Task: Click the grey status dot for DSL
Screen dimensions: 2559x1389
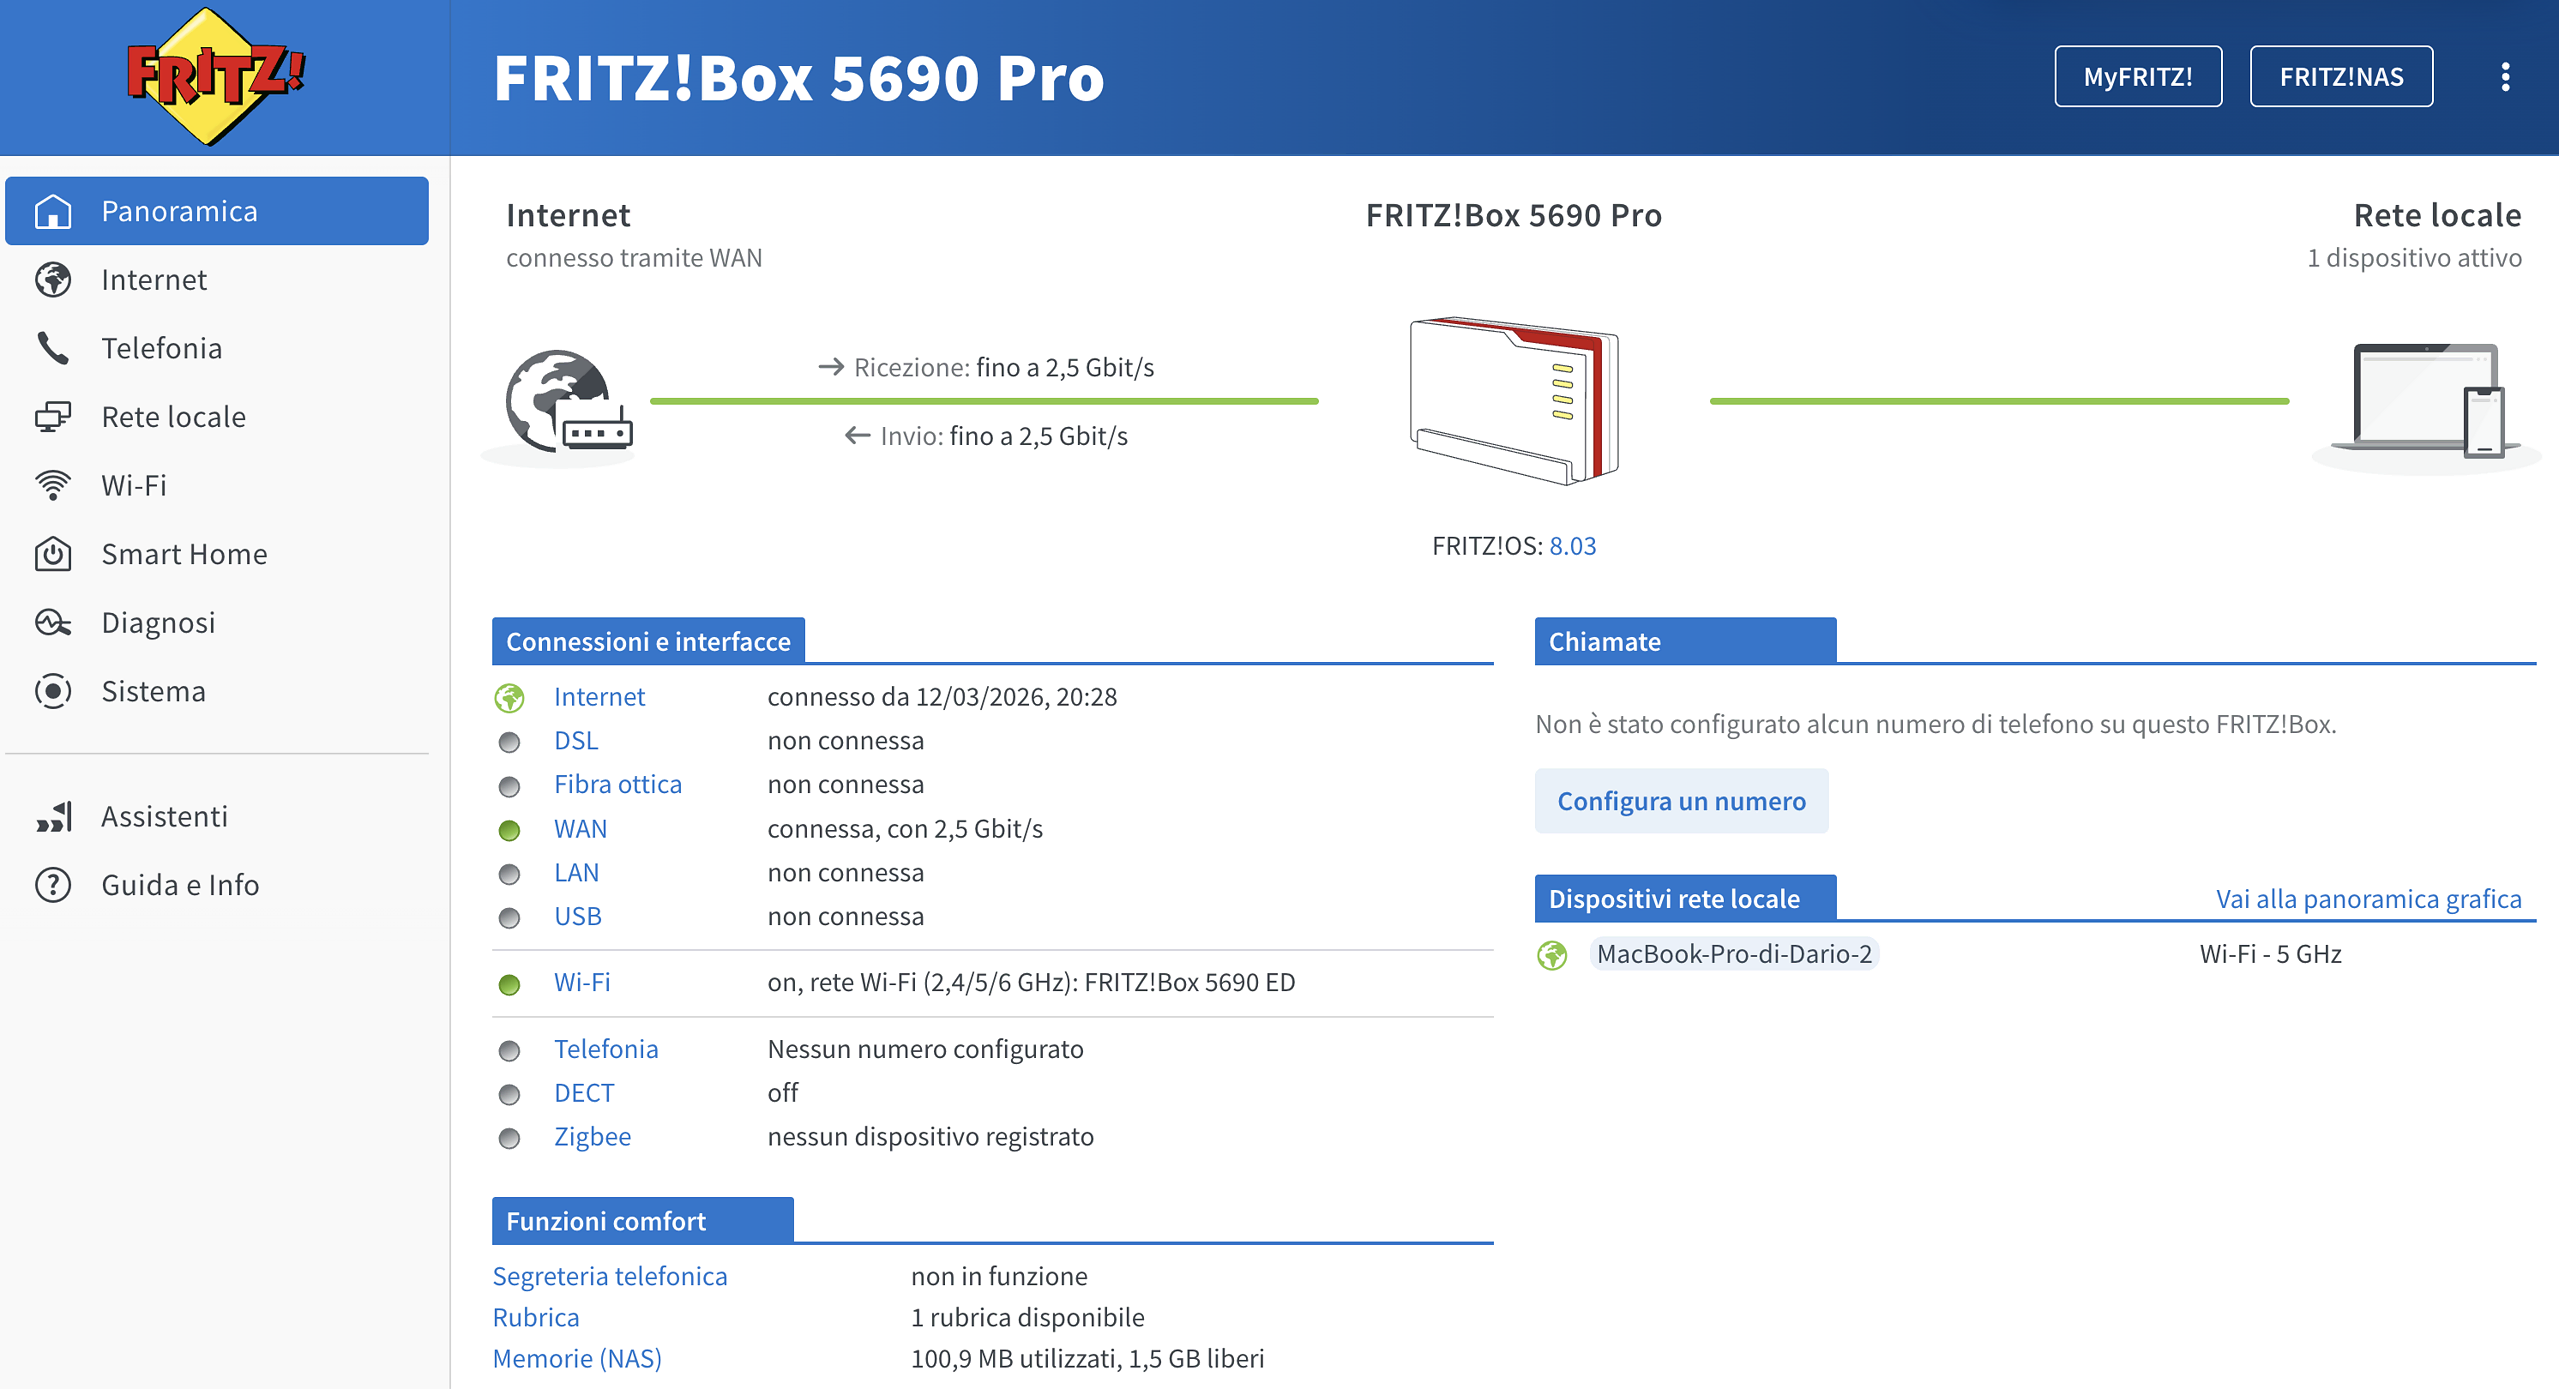Action: [x=510, y=742]
